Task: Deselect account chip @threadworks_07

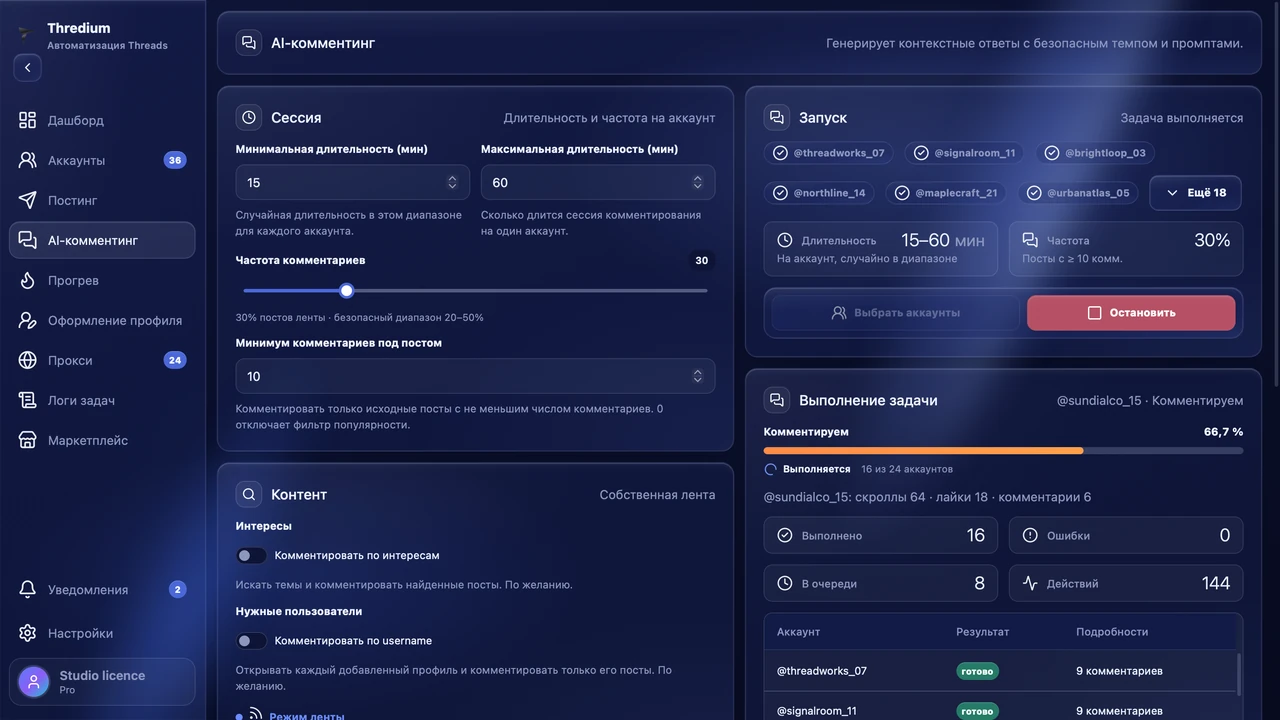Action: pyautogui.click(x=829, y=153)
